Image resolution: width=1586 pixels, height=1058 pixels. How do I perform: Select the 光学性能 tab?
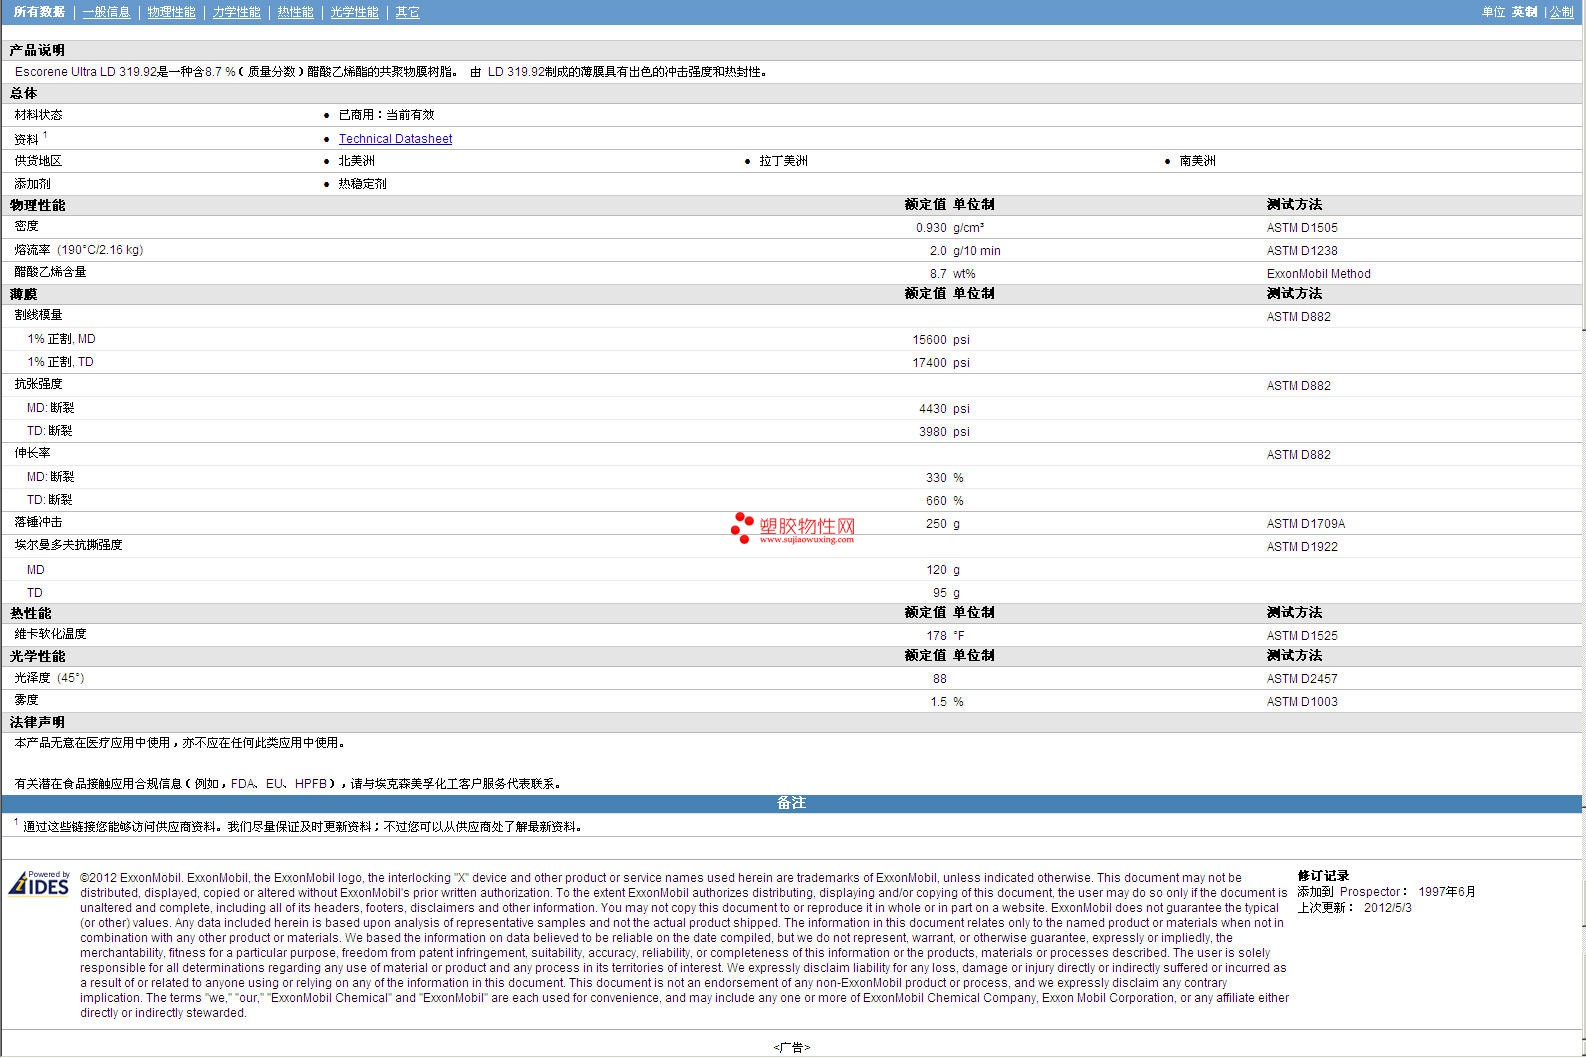(x=354, y=12)
